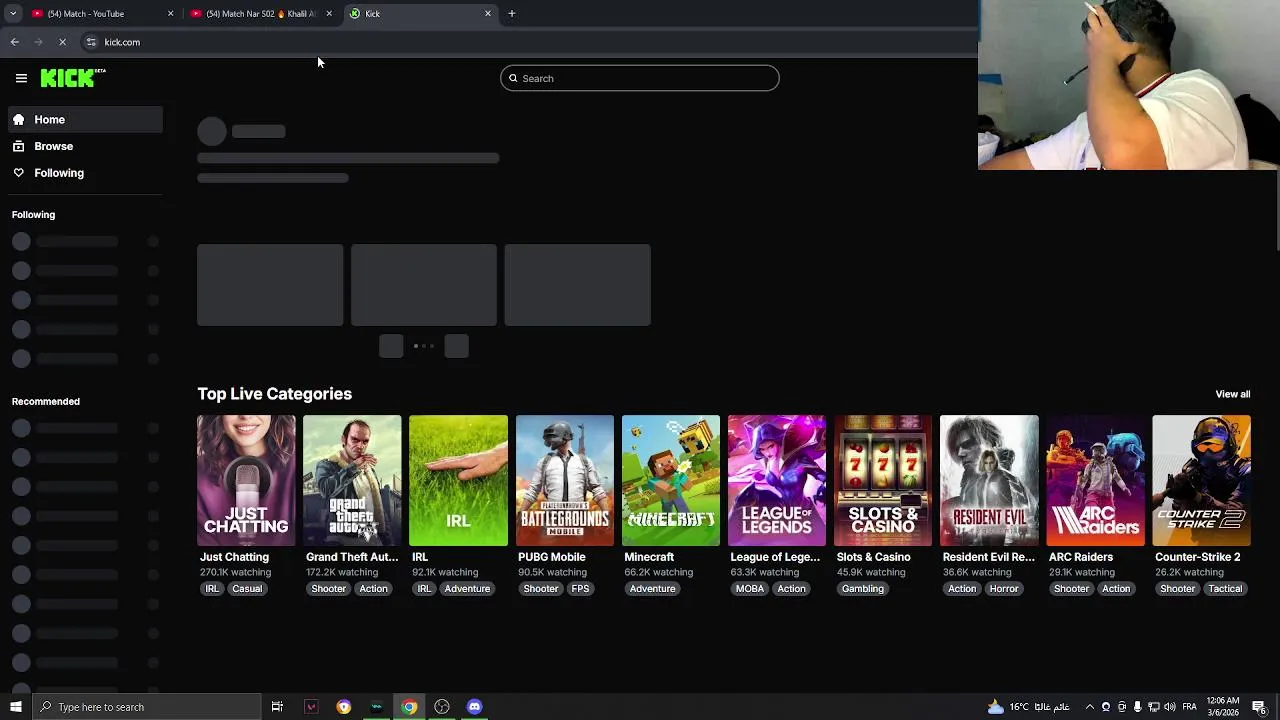
Task: Click the FRA language indicator
Action: (x=1190, y=707)
